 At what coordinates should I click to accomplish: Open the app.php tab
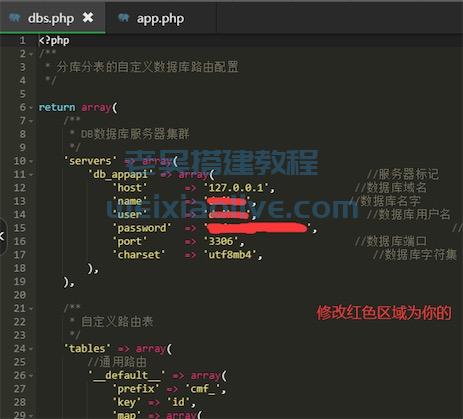coord(160,19)
